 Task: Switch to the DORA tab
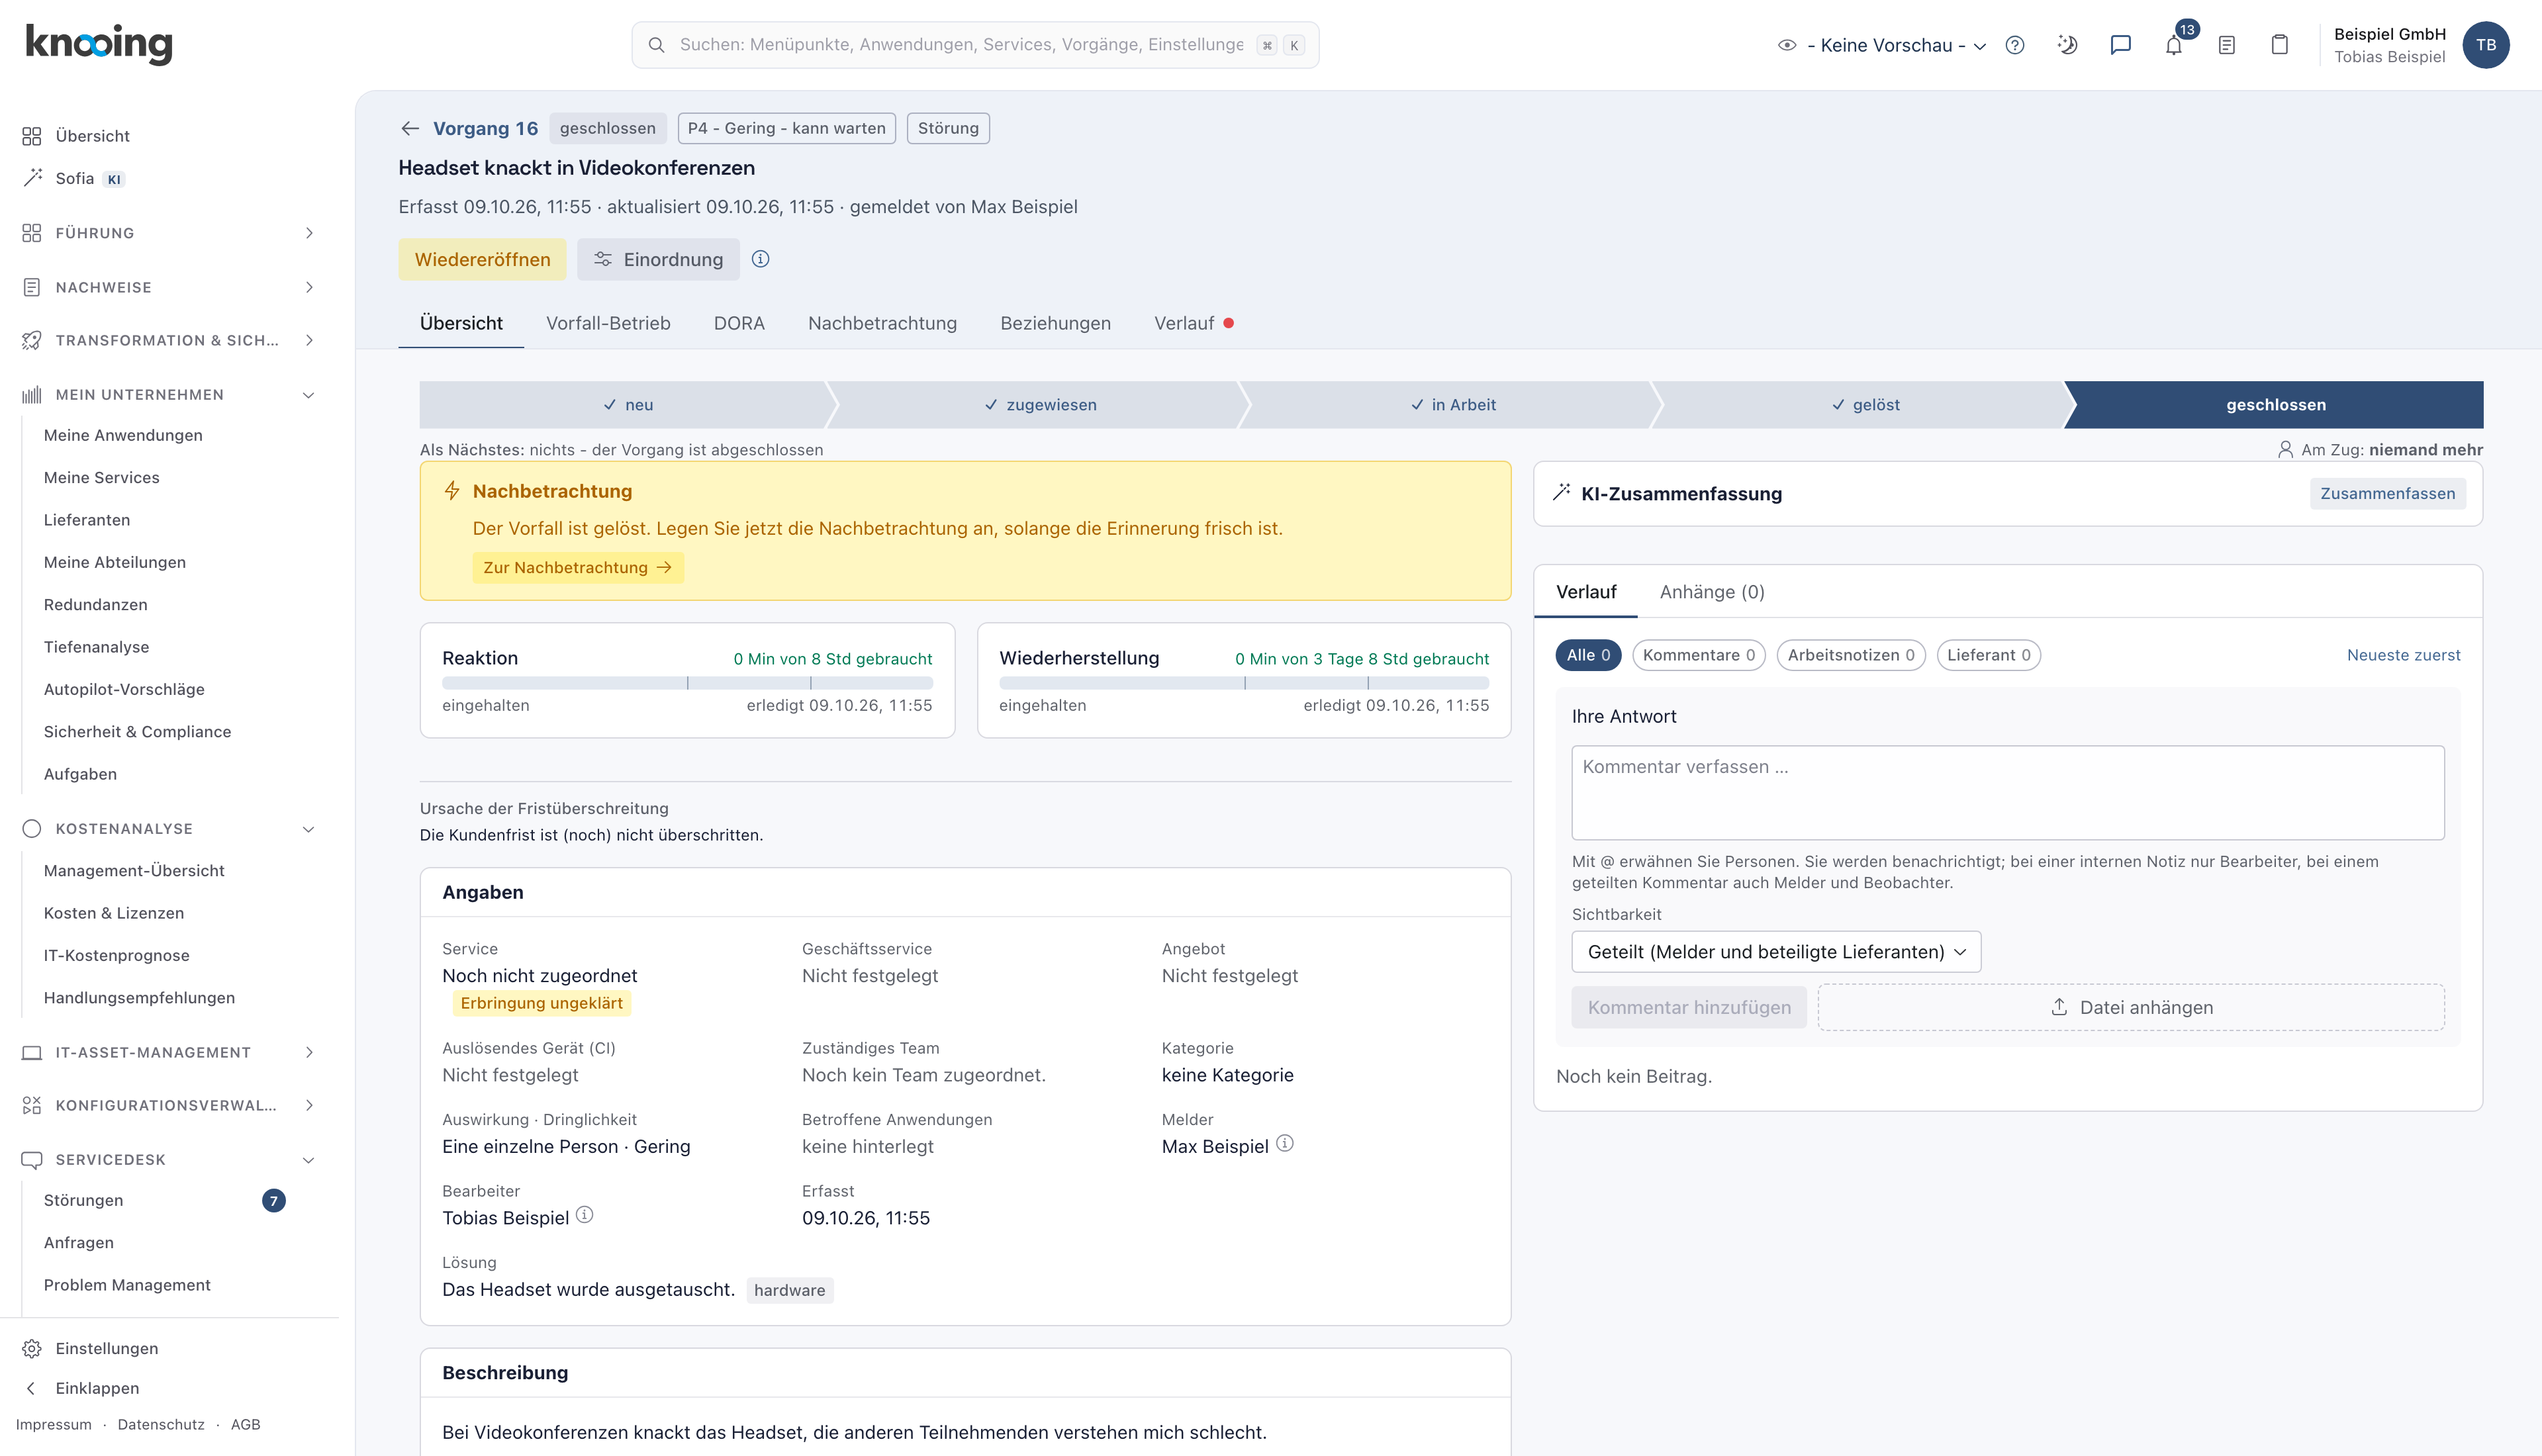click(739, 323)
